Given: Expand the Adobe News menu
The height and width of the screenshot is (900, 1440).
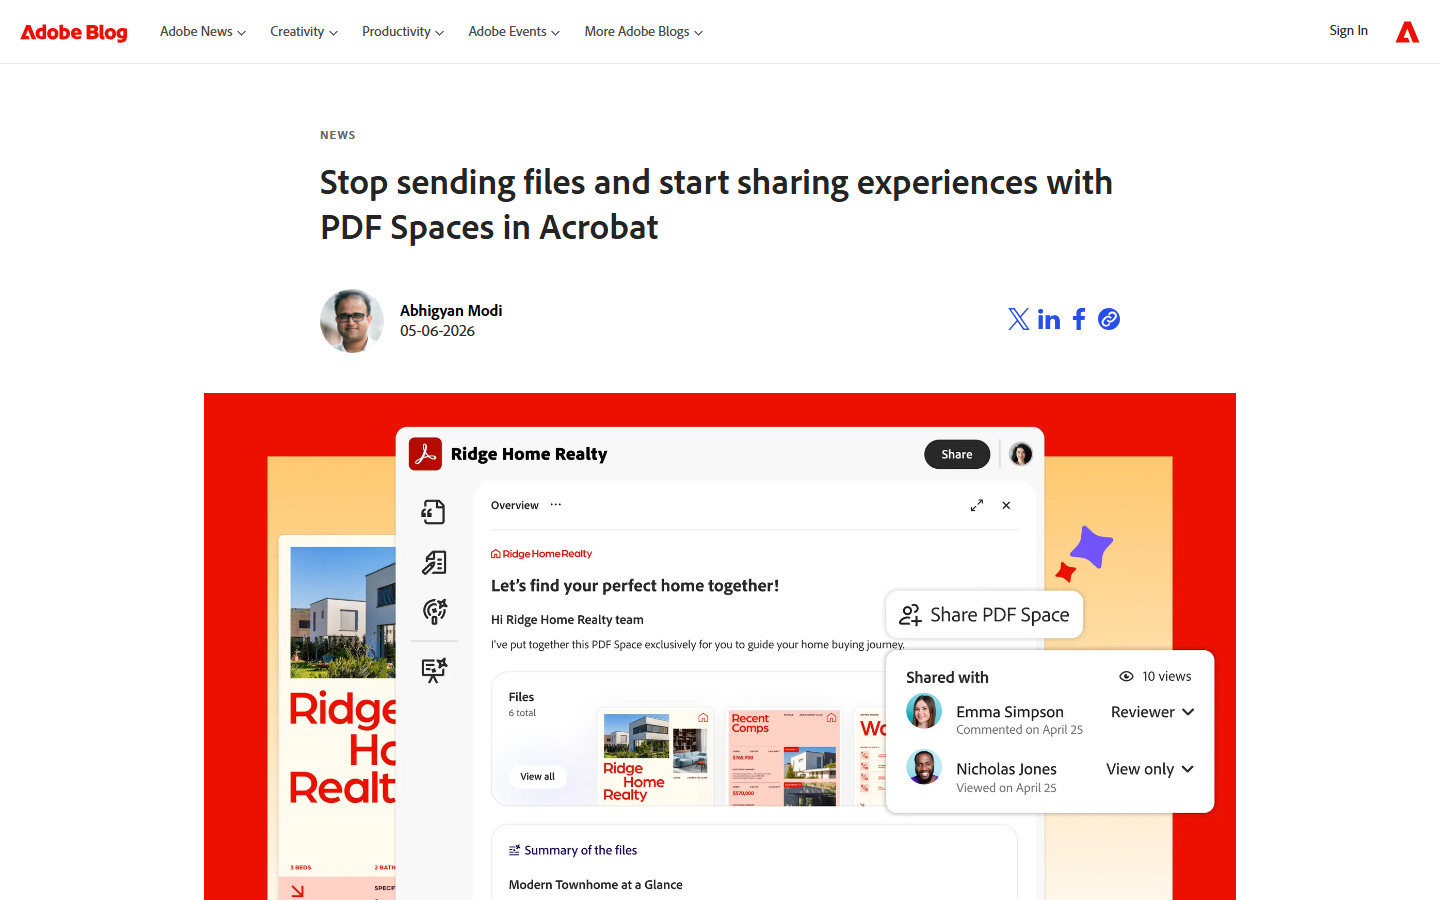Looking at the screenshot, I should coord(202,32).
